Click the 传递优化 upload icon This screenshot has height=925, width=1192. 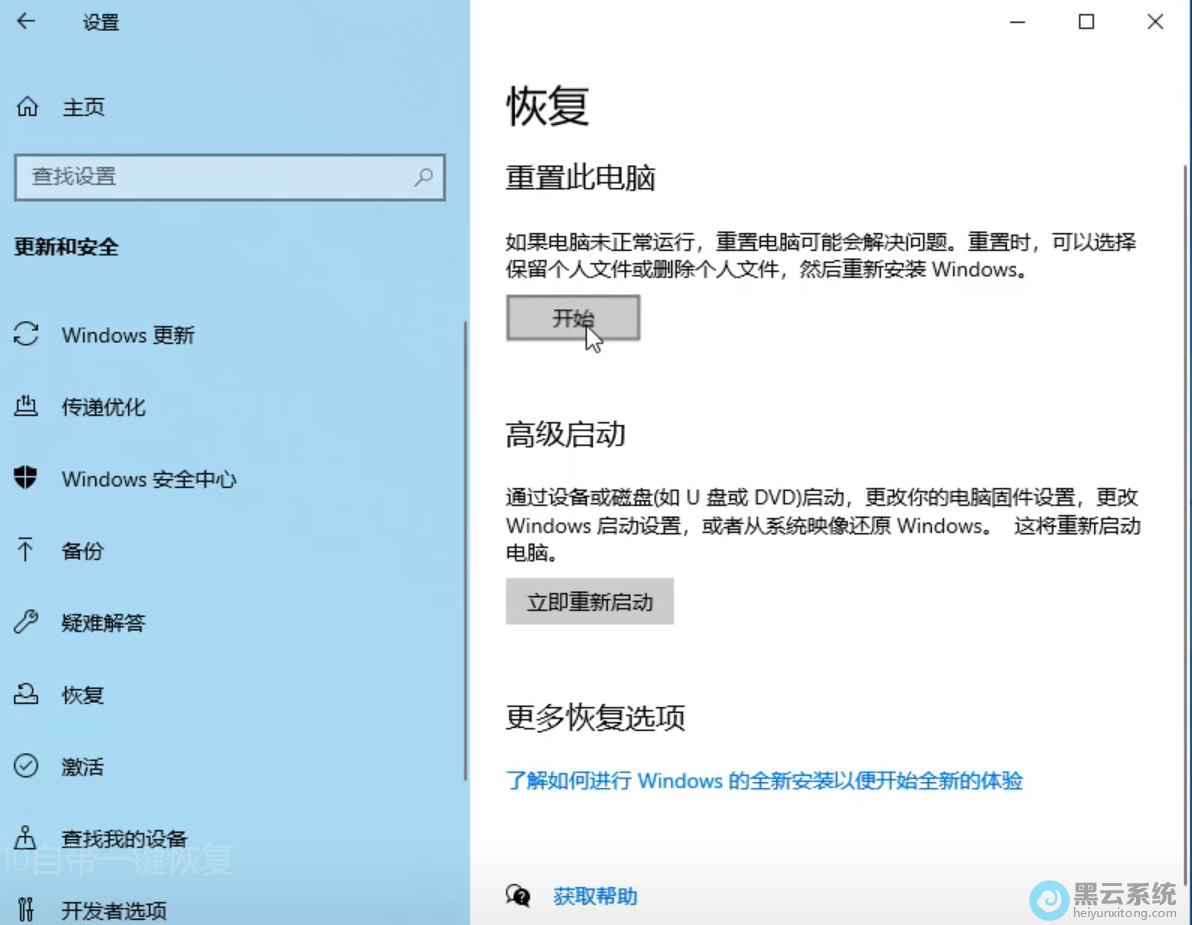26,407
